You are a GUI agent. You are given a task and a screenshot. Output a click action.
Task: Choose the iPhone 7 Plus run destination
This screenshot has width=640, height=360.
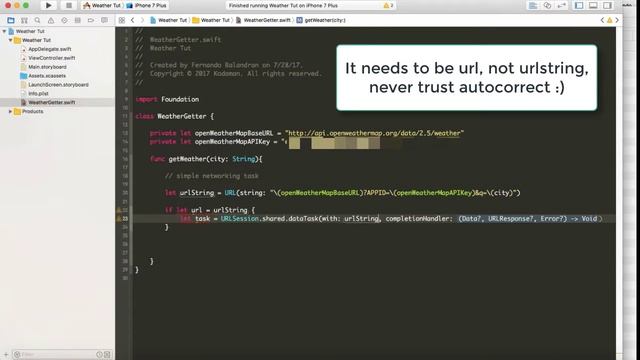[146, 5]
